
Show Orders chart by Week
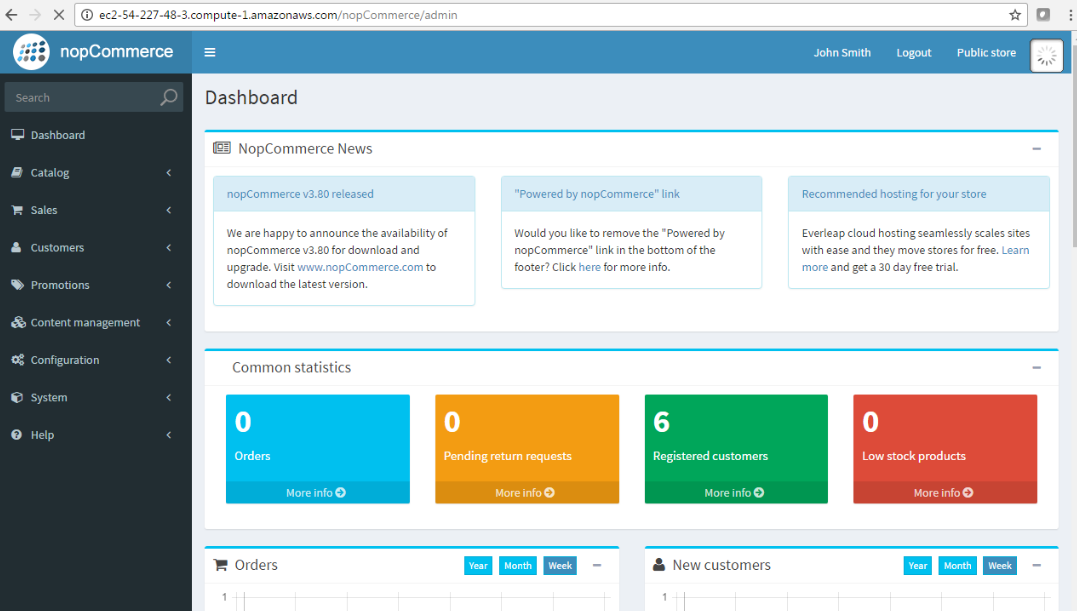(x=560, y=566)
